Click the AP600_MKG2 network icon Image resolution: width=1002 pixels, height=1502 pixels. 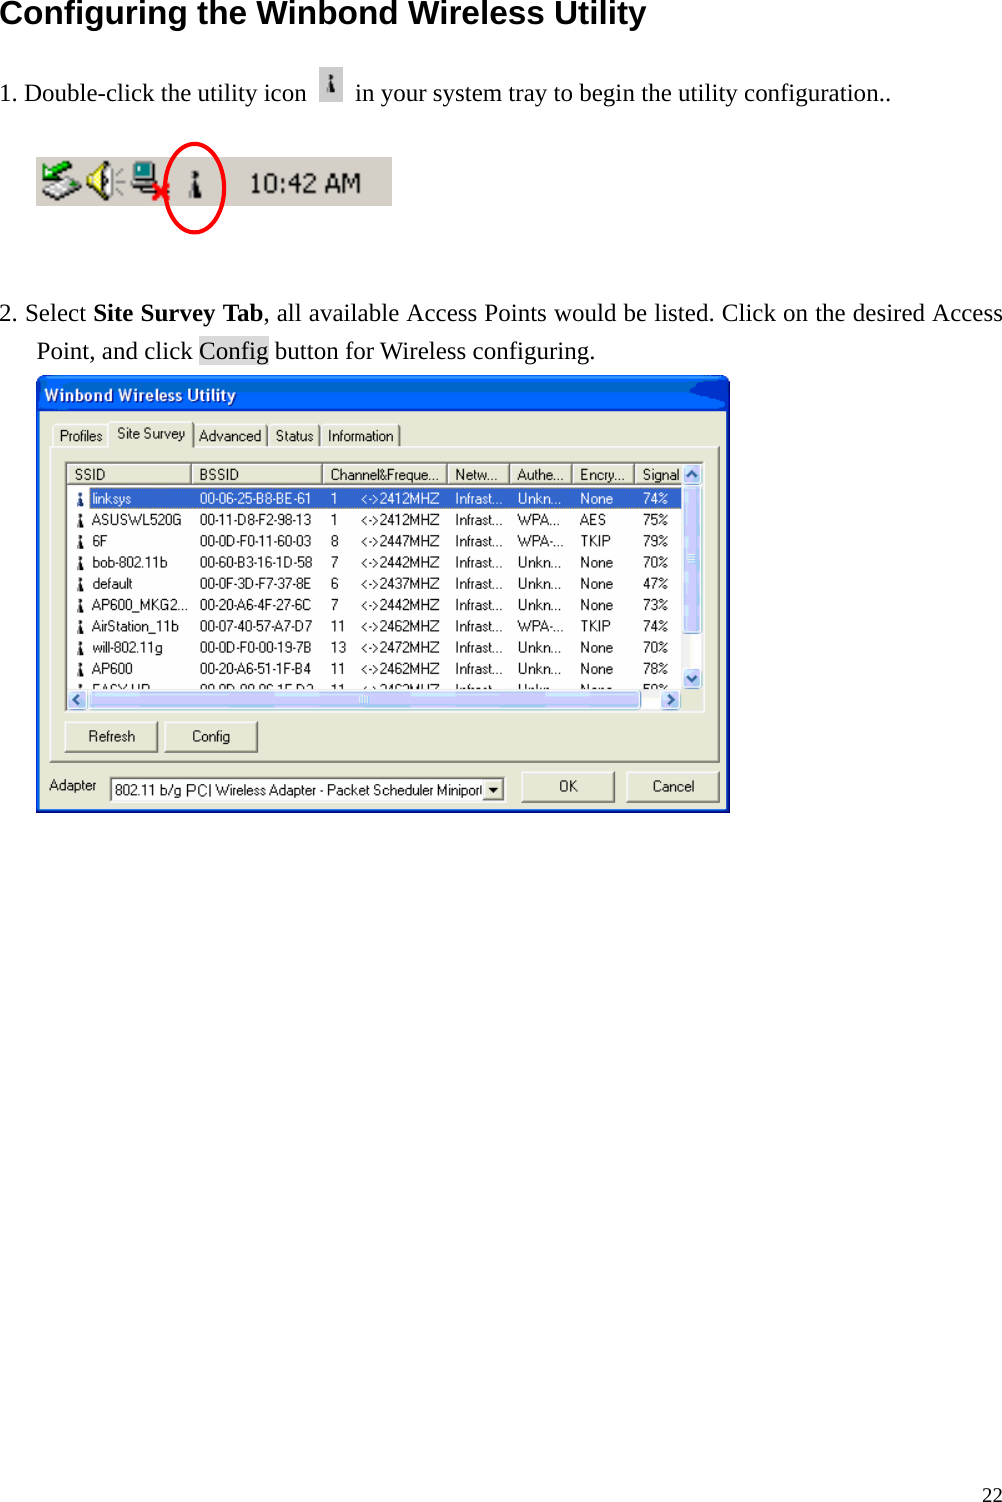point(81,604)
